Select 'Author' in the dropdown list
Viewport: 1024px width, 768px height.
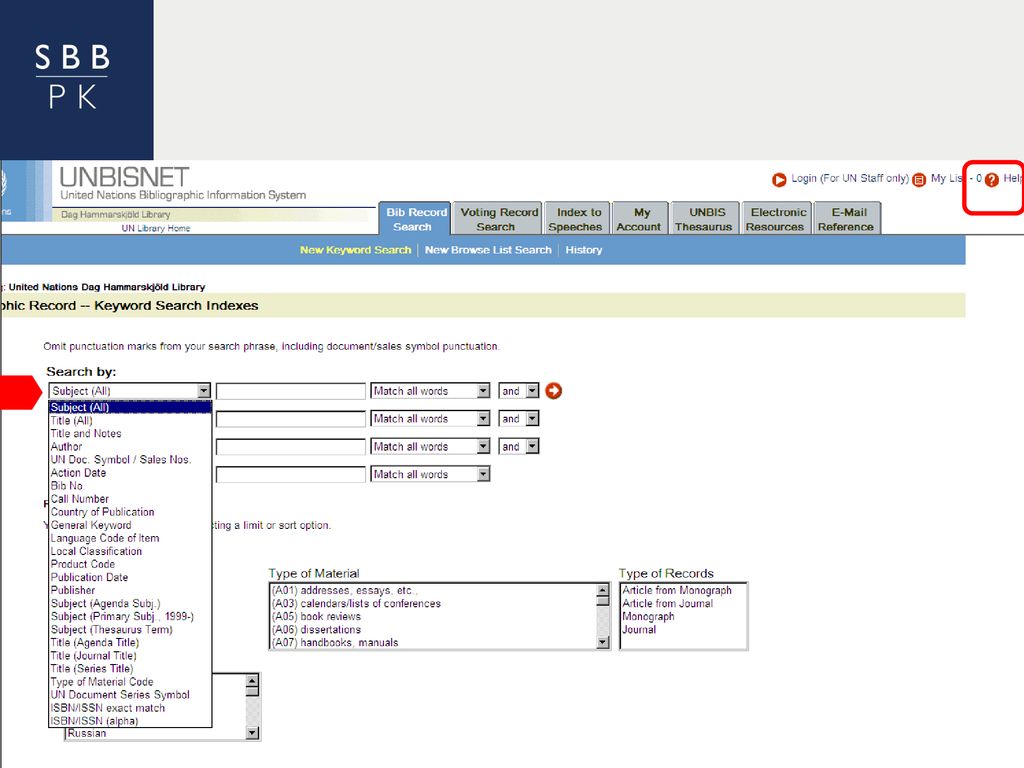130,447
